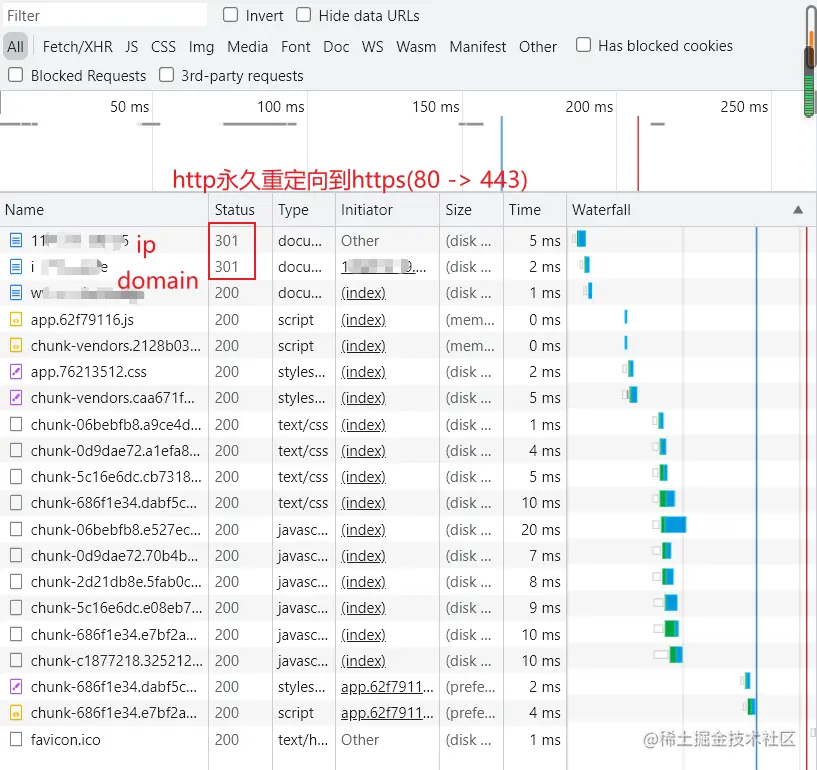Enable Blocked Requests checkbox
This screenshot has width=817, height=770.
[x=16, y=75]
